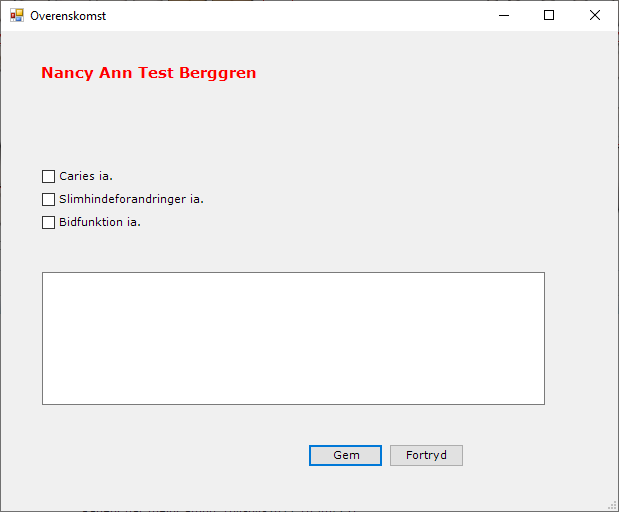This screenshot has height=512, width=619.
Task: Enable the Slimhindeforandringer ia. checkbox
Action: [48, 200]
